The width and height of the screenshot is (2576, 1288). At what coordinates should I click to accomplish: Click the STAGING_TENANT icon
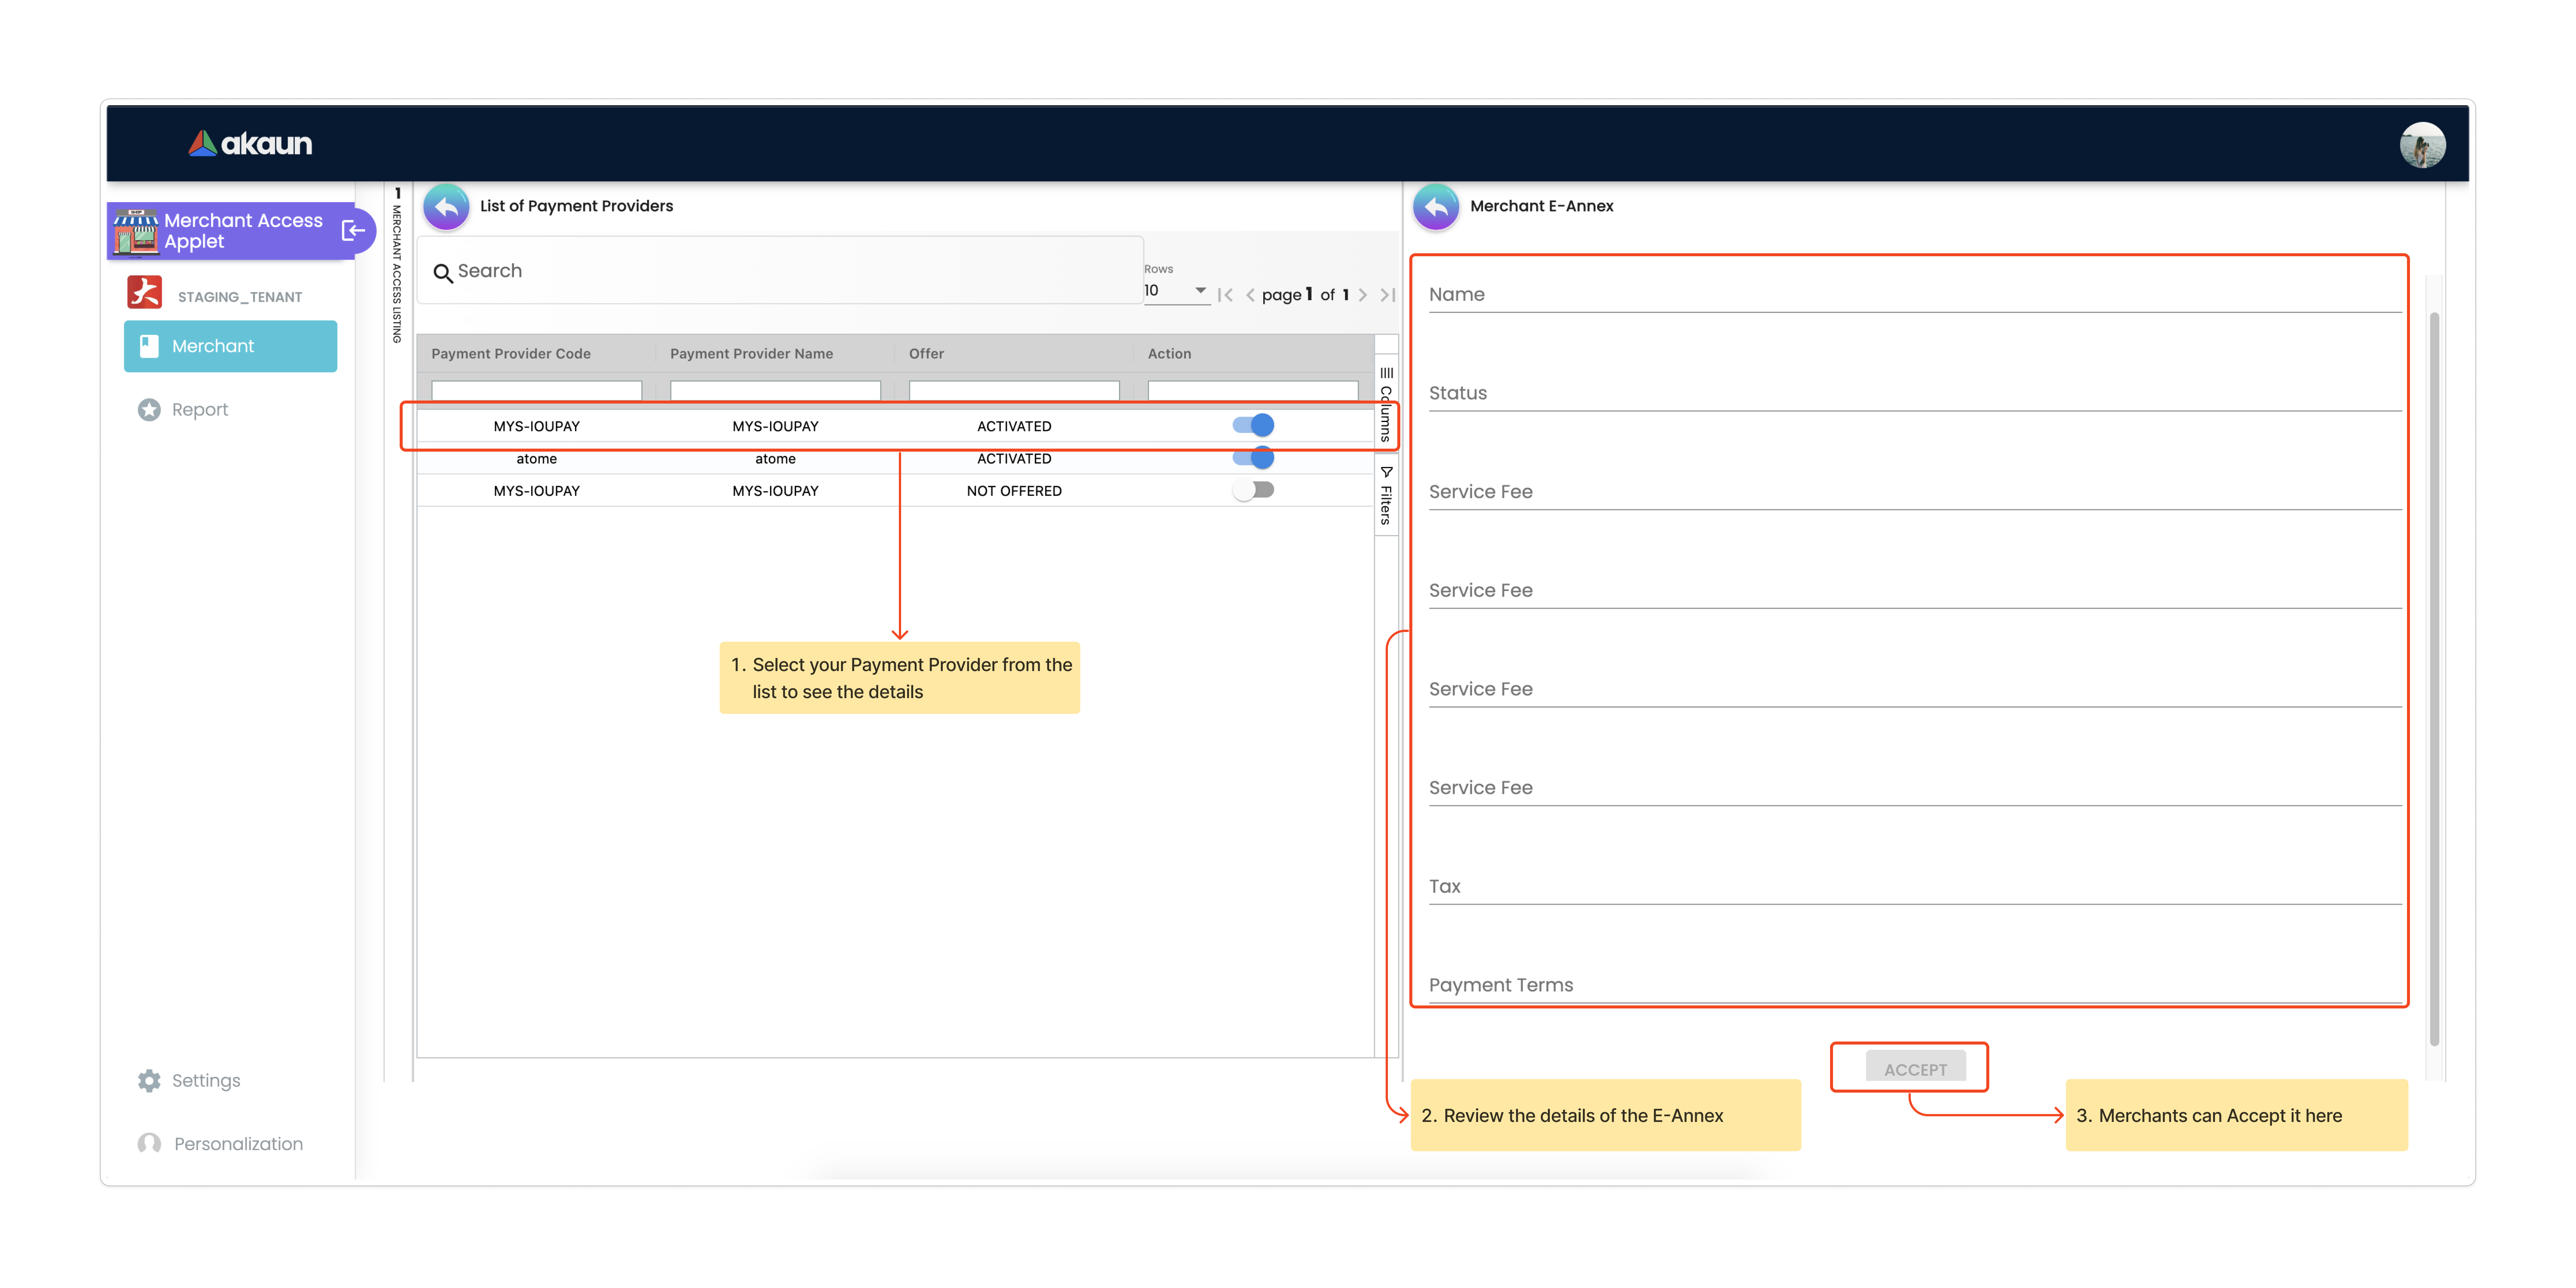pyautogui.click(x=145, y=292)
